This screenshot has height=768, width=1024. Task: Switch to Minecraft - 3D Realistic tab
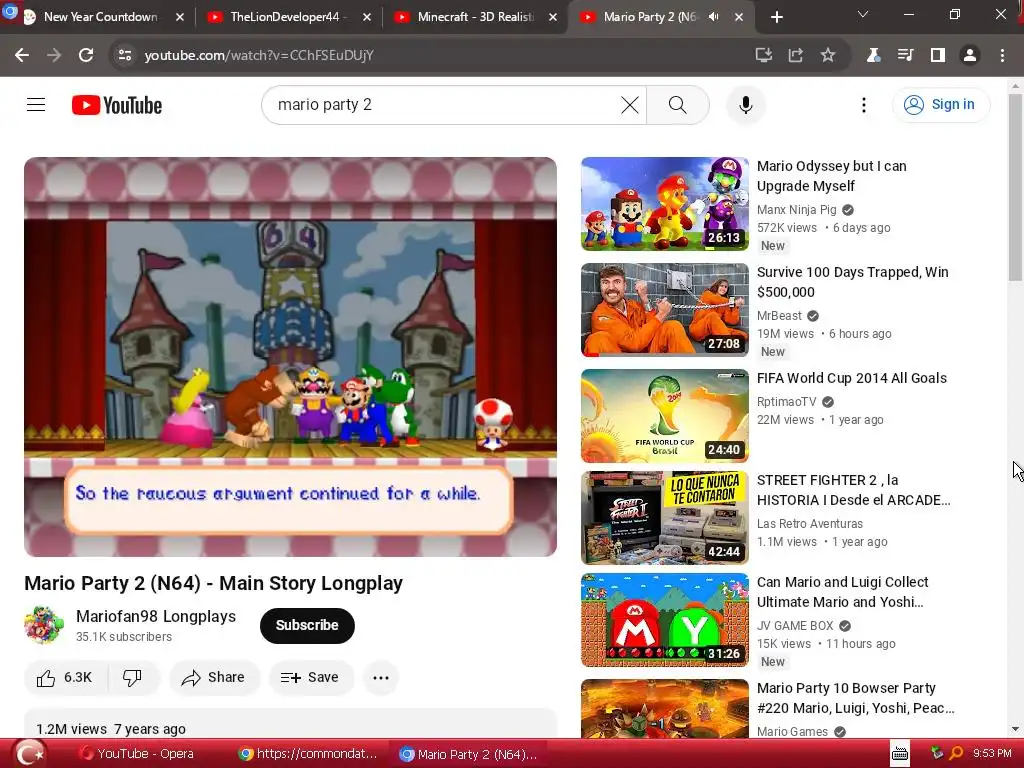click(475, 17)
